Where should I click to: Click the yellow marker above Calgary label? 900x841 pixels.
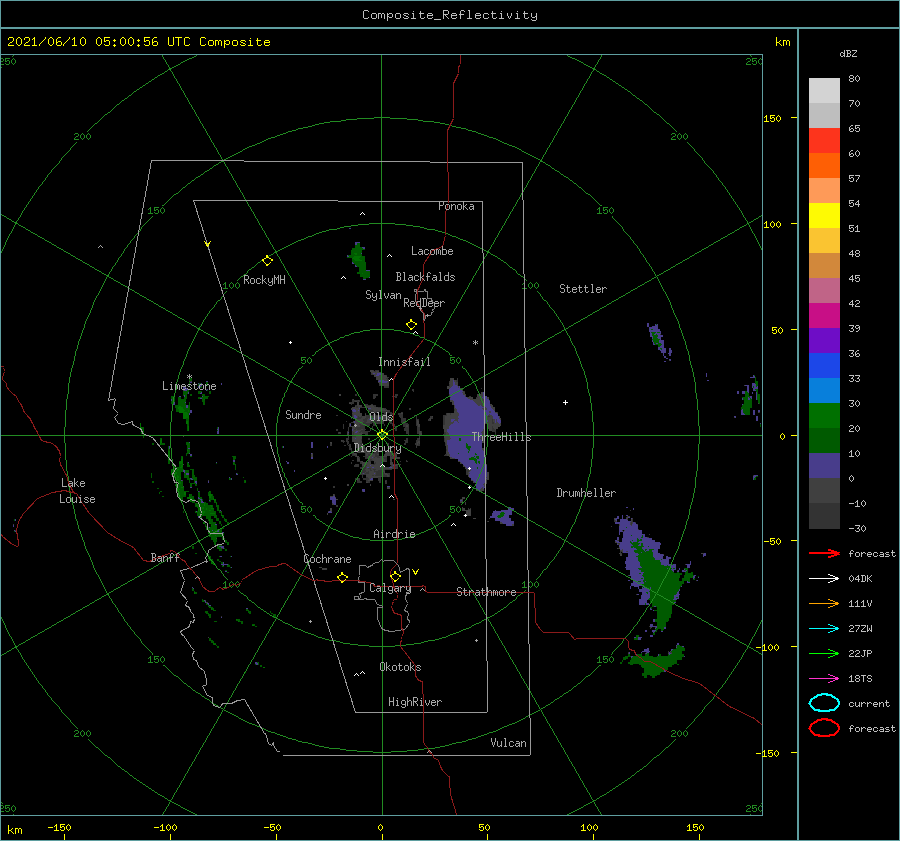pos(395,576)
